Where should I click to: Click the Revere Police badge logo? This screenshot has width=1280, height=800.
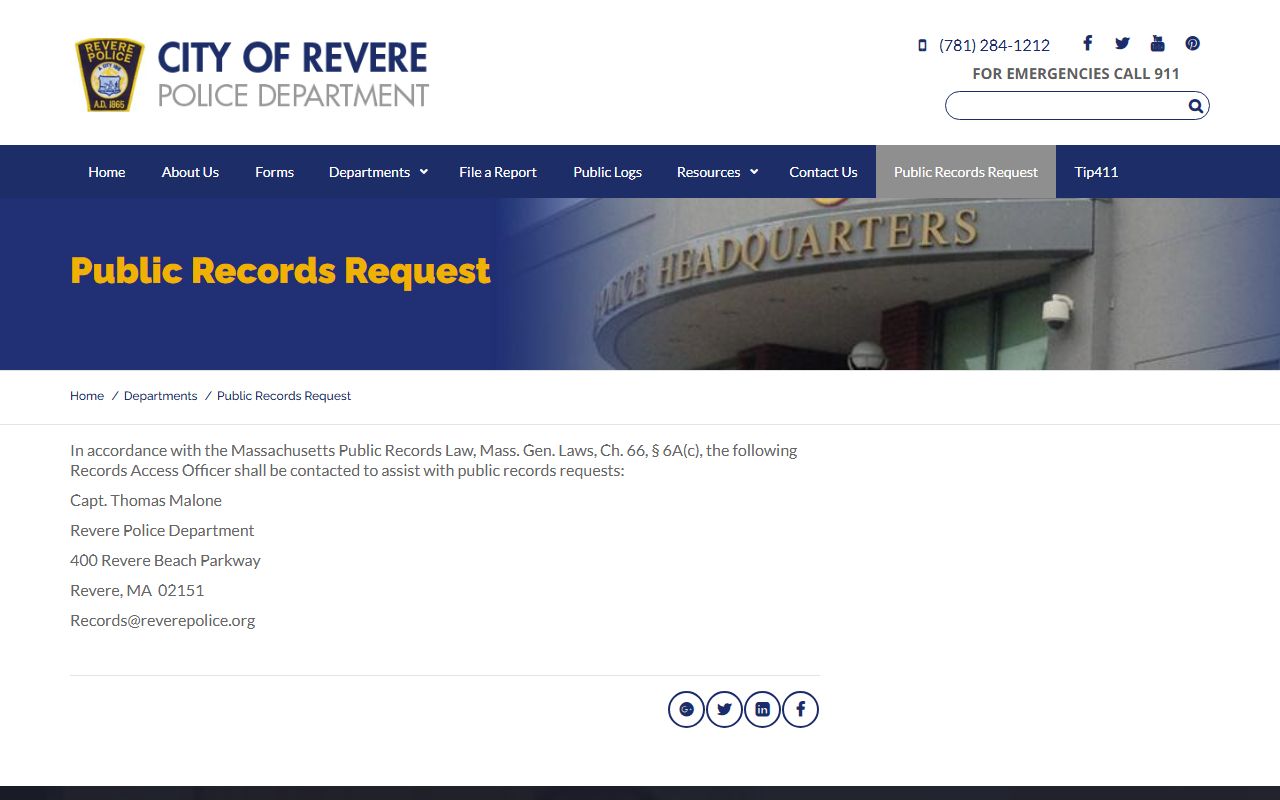pos(109,75)
